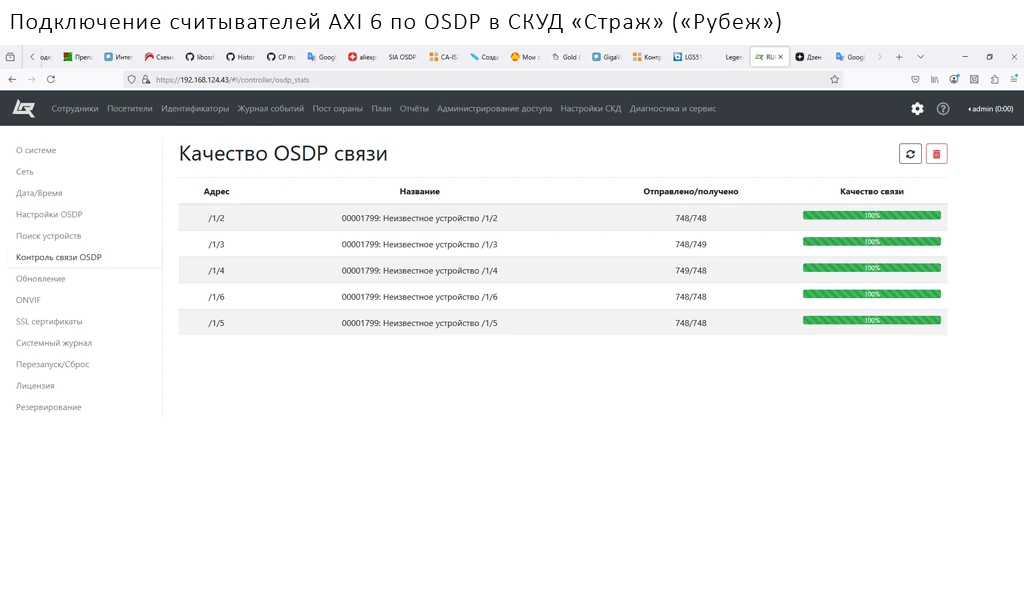Expand the admin user dropdown
Image resolution: width=1024 pixels, height=600 pixels.
(x=990, y=109)
